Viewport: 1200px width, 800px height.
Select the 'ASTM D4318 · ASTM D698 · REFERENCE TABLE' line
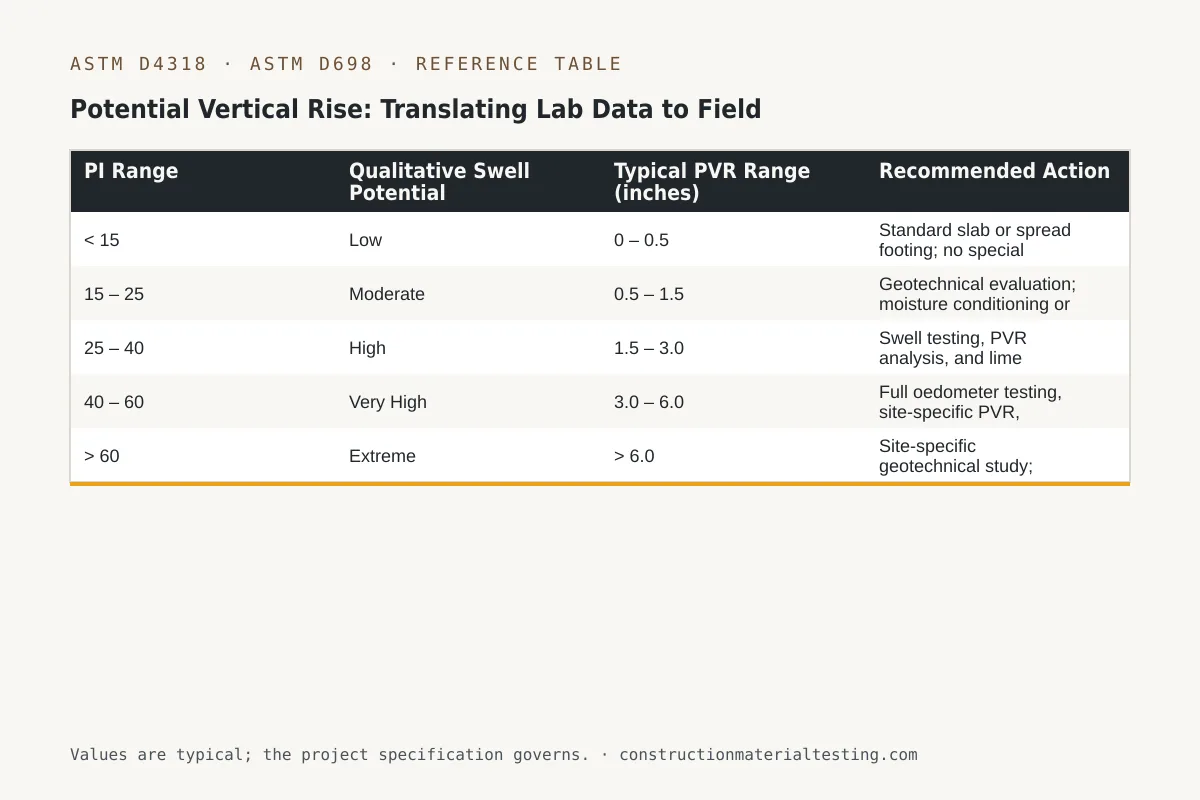[346, 64]
